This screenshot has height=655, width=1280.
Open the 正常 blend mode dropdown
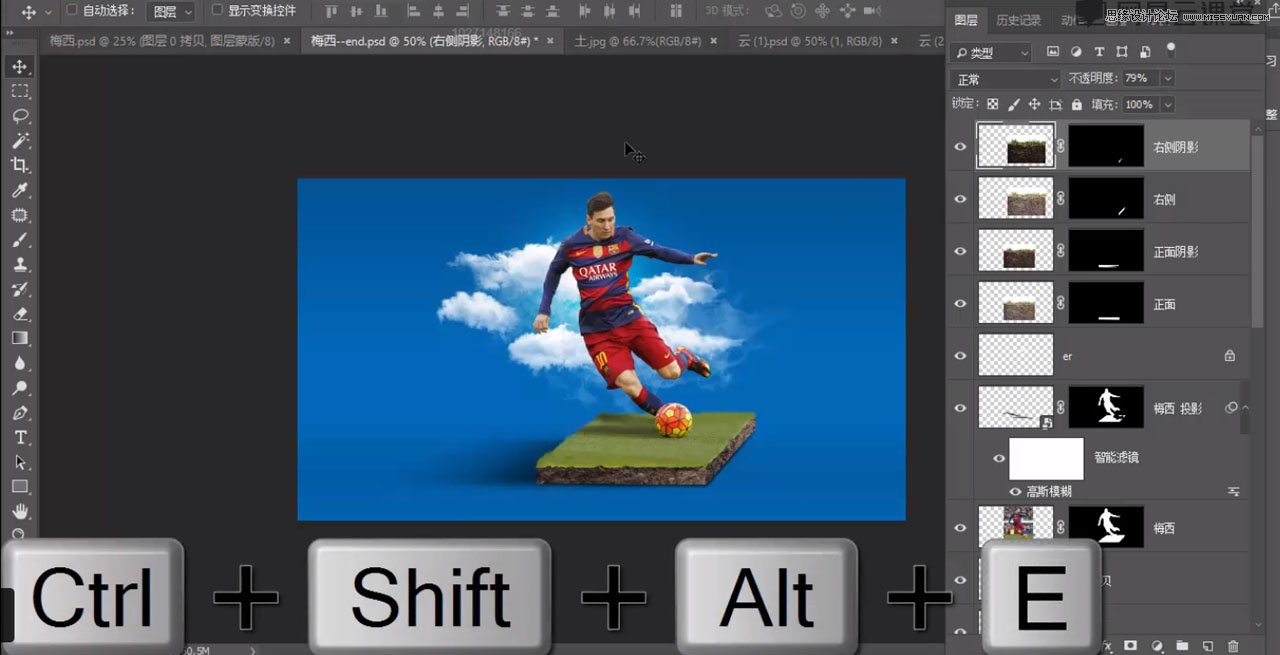click(1005, 79)
